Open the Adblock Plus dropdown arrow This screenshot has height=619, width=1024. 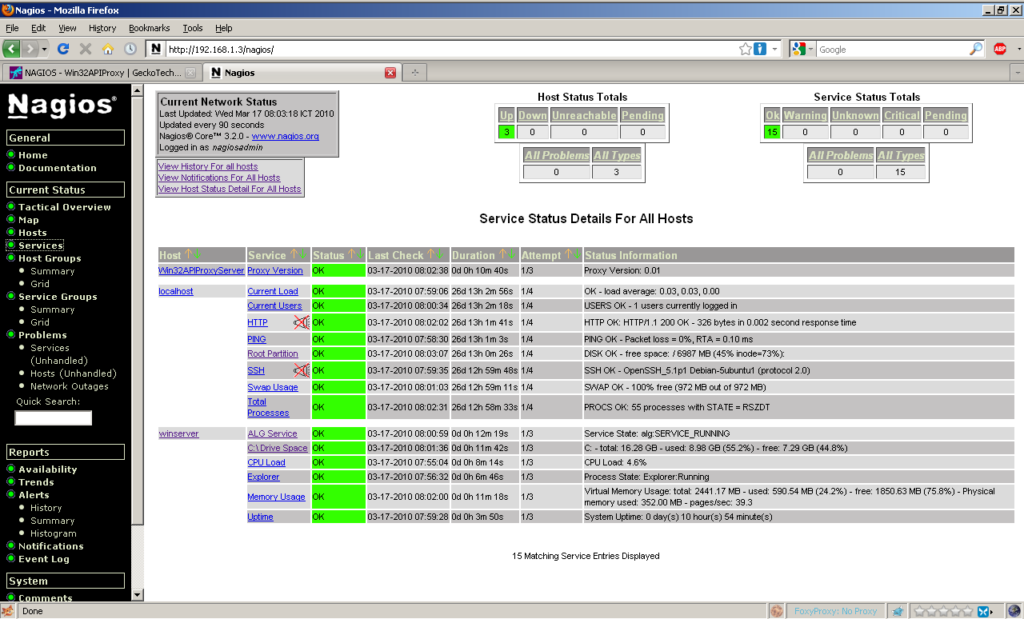[x=1018, y=50]
